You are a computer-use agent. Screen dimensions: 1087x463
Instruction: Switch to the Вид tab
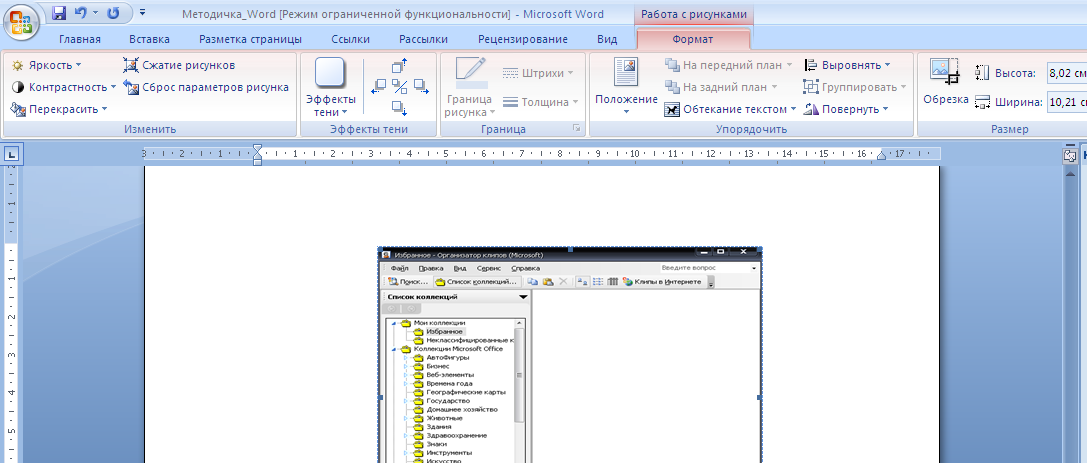click(607, 40)
